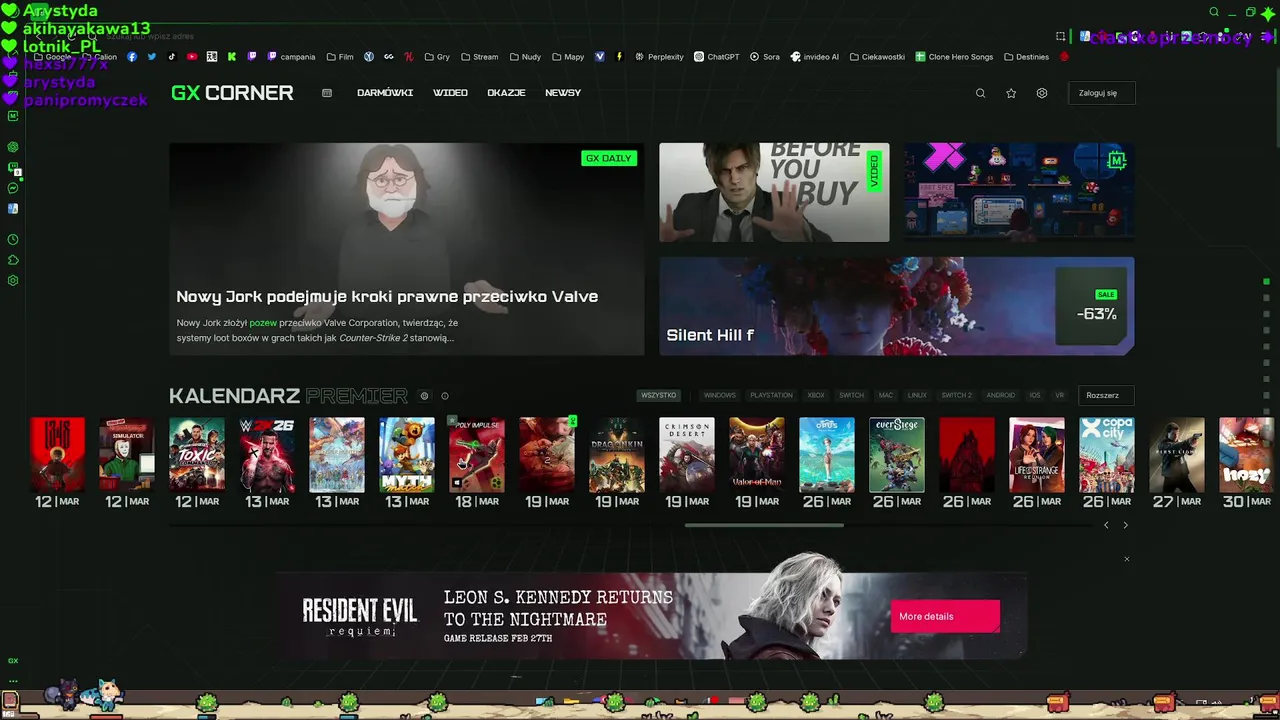Image resolution: width=1280 pixels, height=720 pixels.
Task: Click the GX CORNER logo
Action: 232,93
